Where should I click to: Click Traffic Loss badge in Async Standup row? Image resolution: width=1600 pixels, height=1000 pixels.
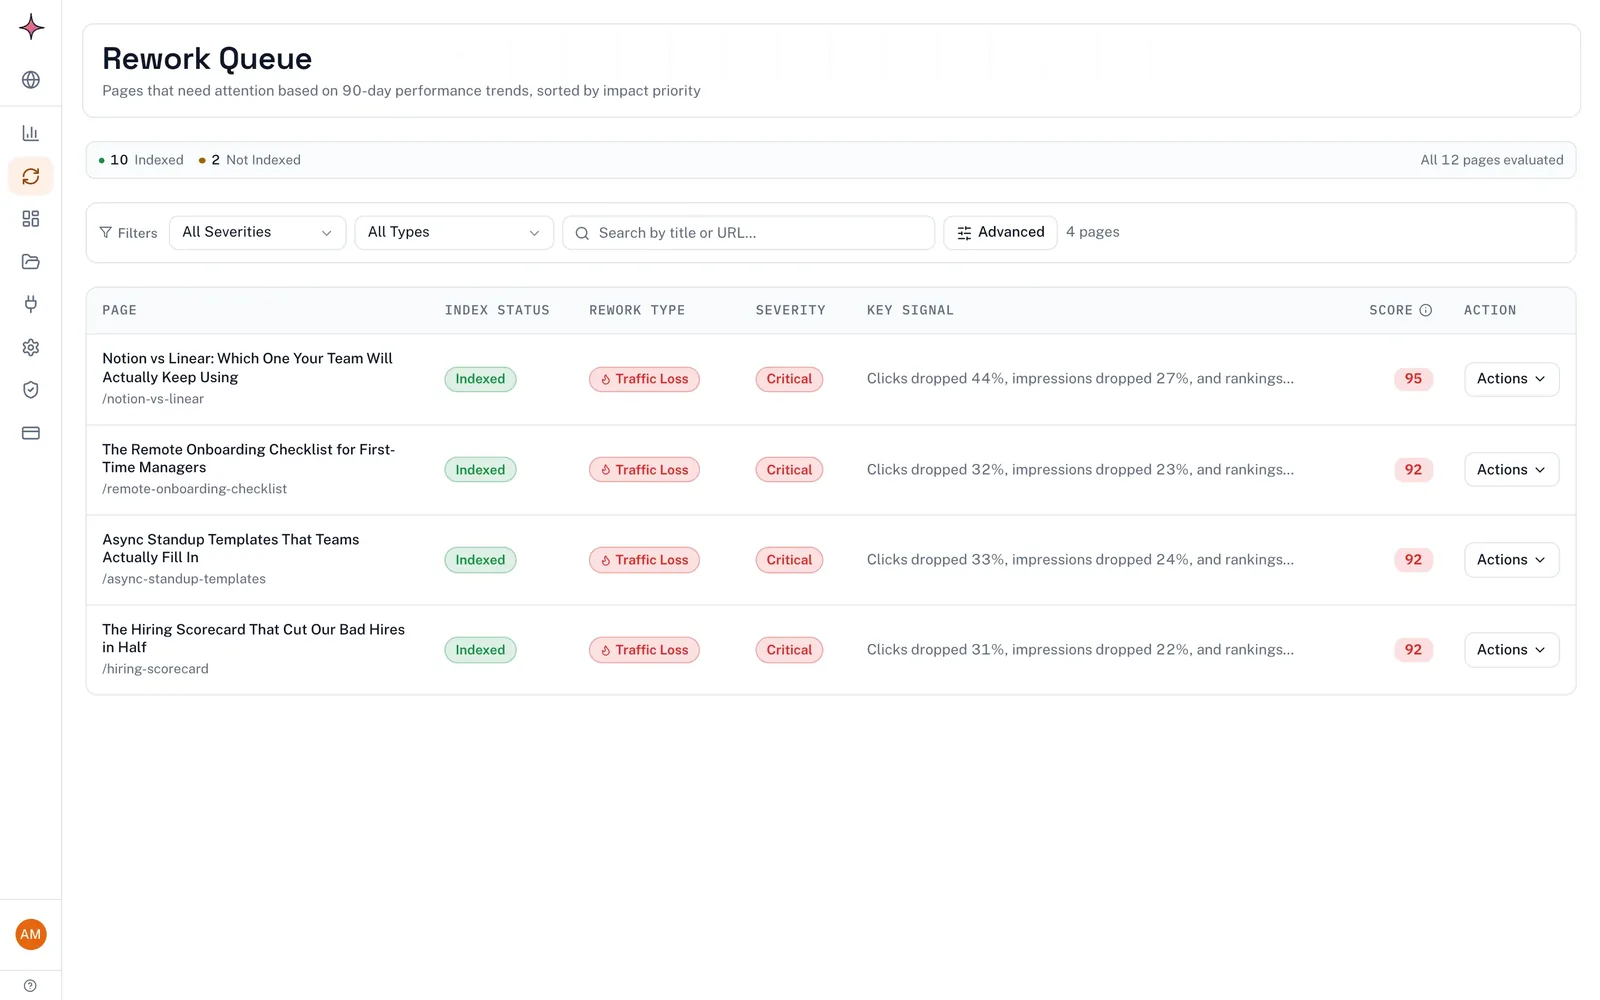644,560
